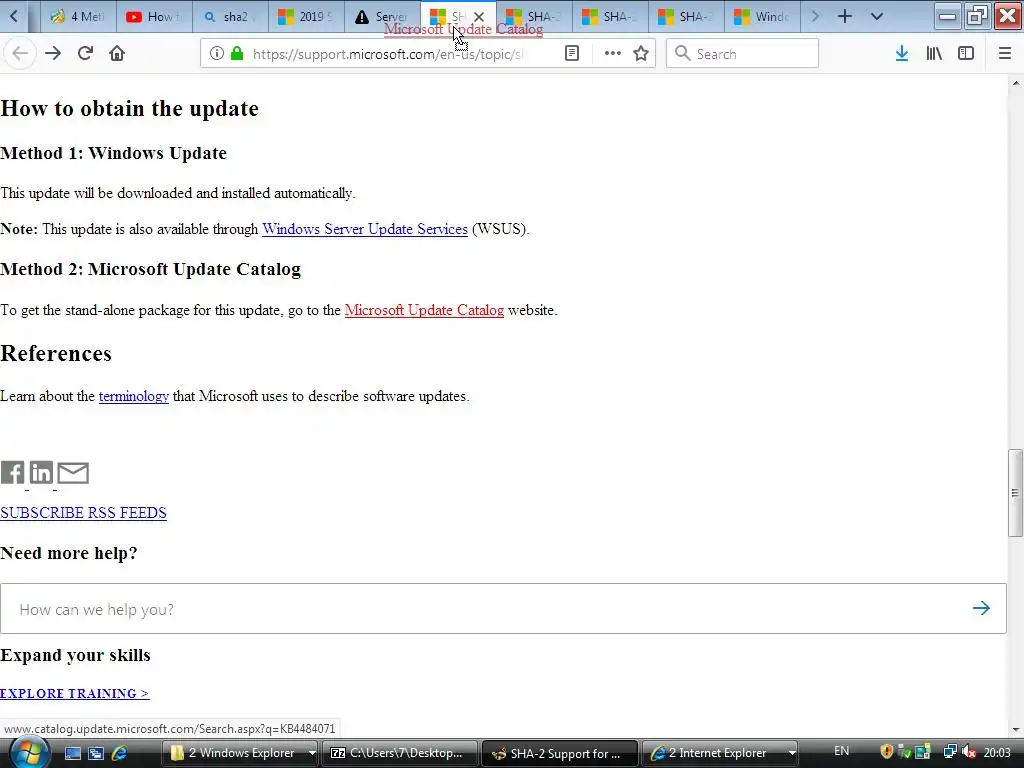Switch to the "Windc" tab

pos(761,16)
